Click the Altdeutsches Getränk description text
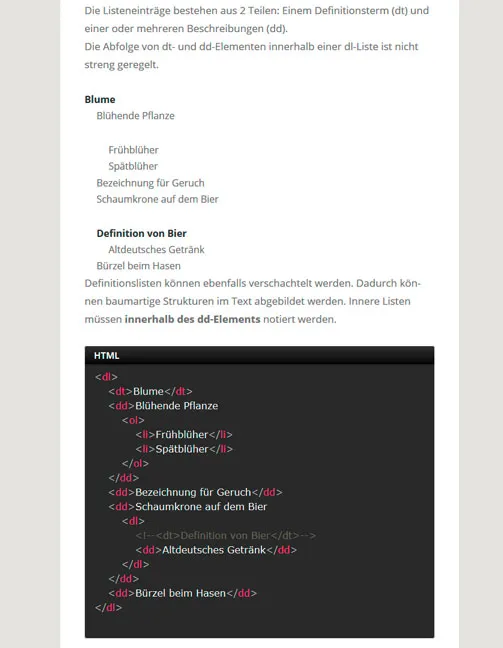Screen dimensions: 503x648 click(156, 250)
